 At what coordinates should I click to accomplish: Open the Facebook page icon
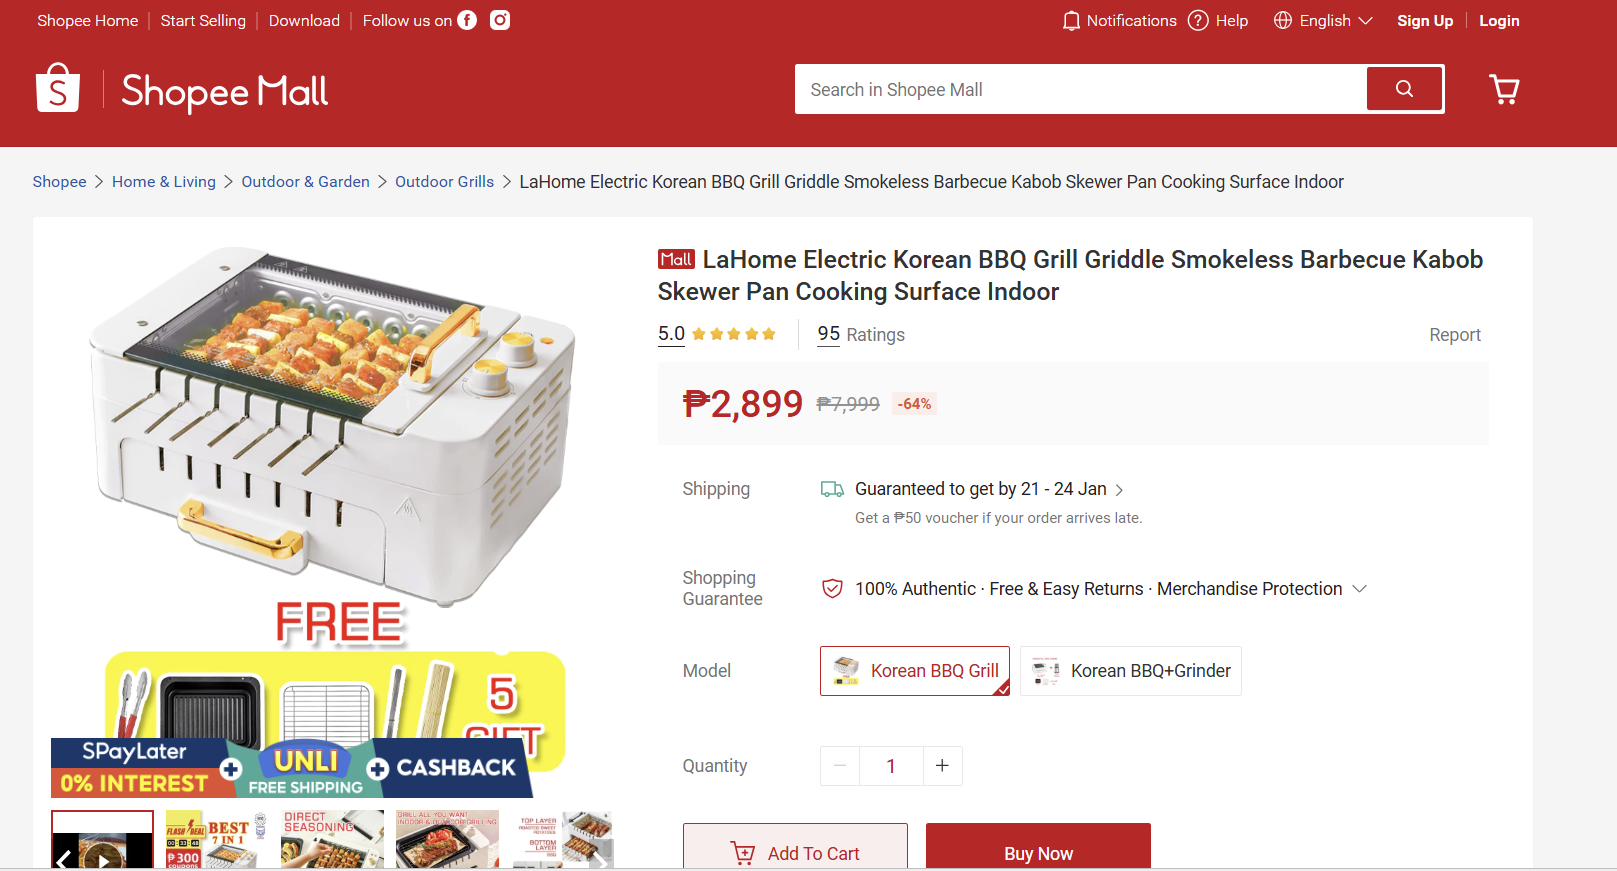pyautogui.click(x=467, y=20)
